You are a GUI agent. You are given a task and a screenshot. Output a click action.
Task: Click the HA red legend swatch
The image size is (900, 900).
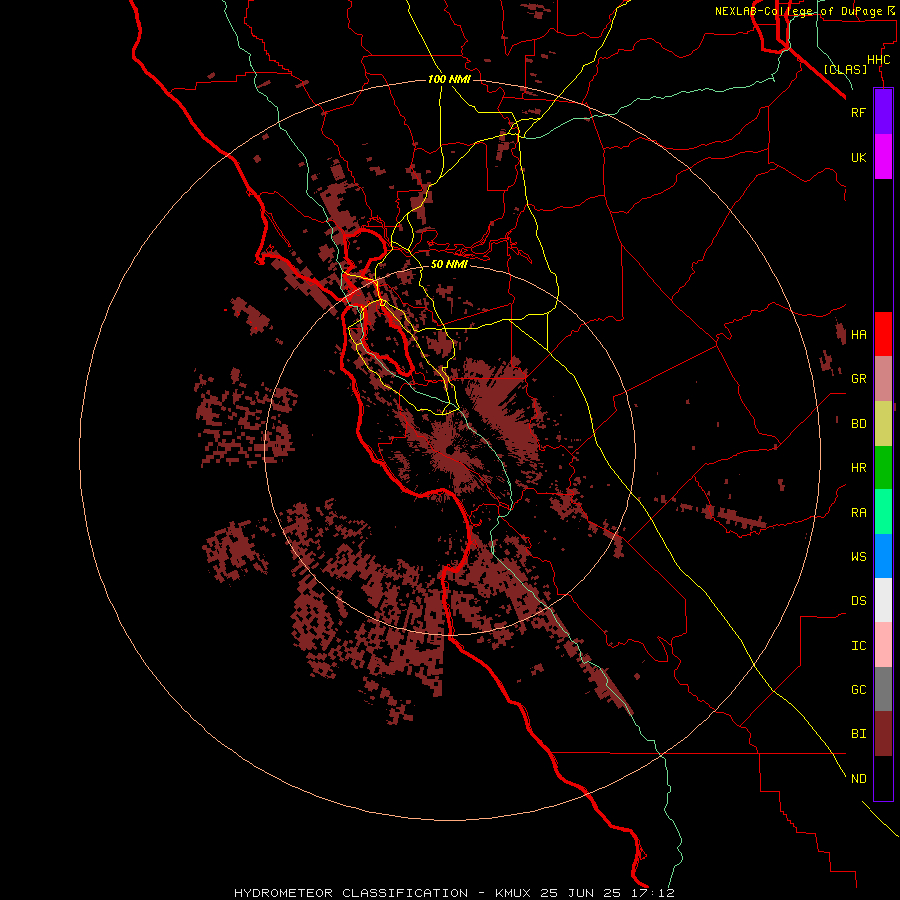(883, 334)
